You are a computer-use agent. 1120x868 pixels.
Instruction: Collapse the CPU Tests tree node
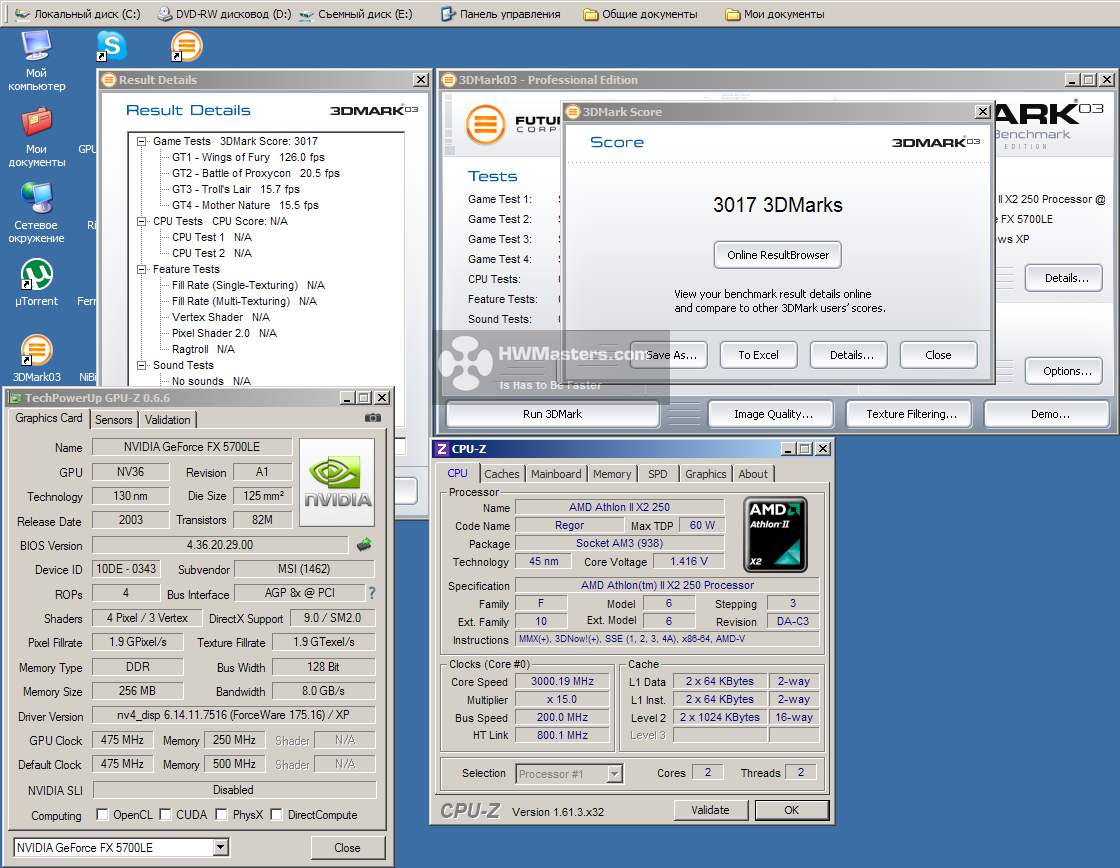141,221
